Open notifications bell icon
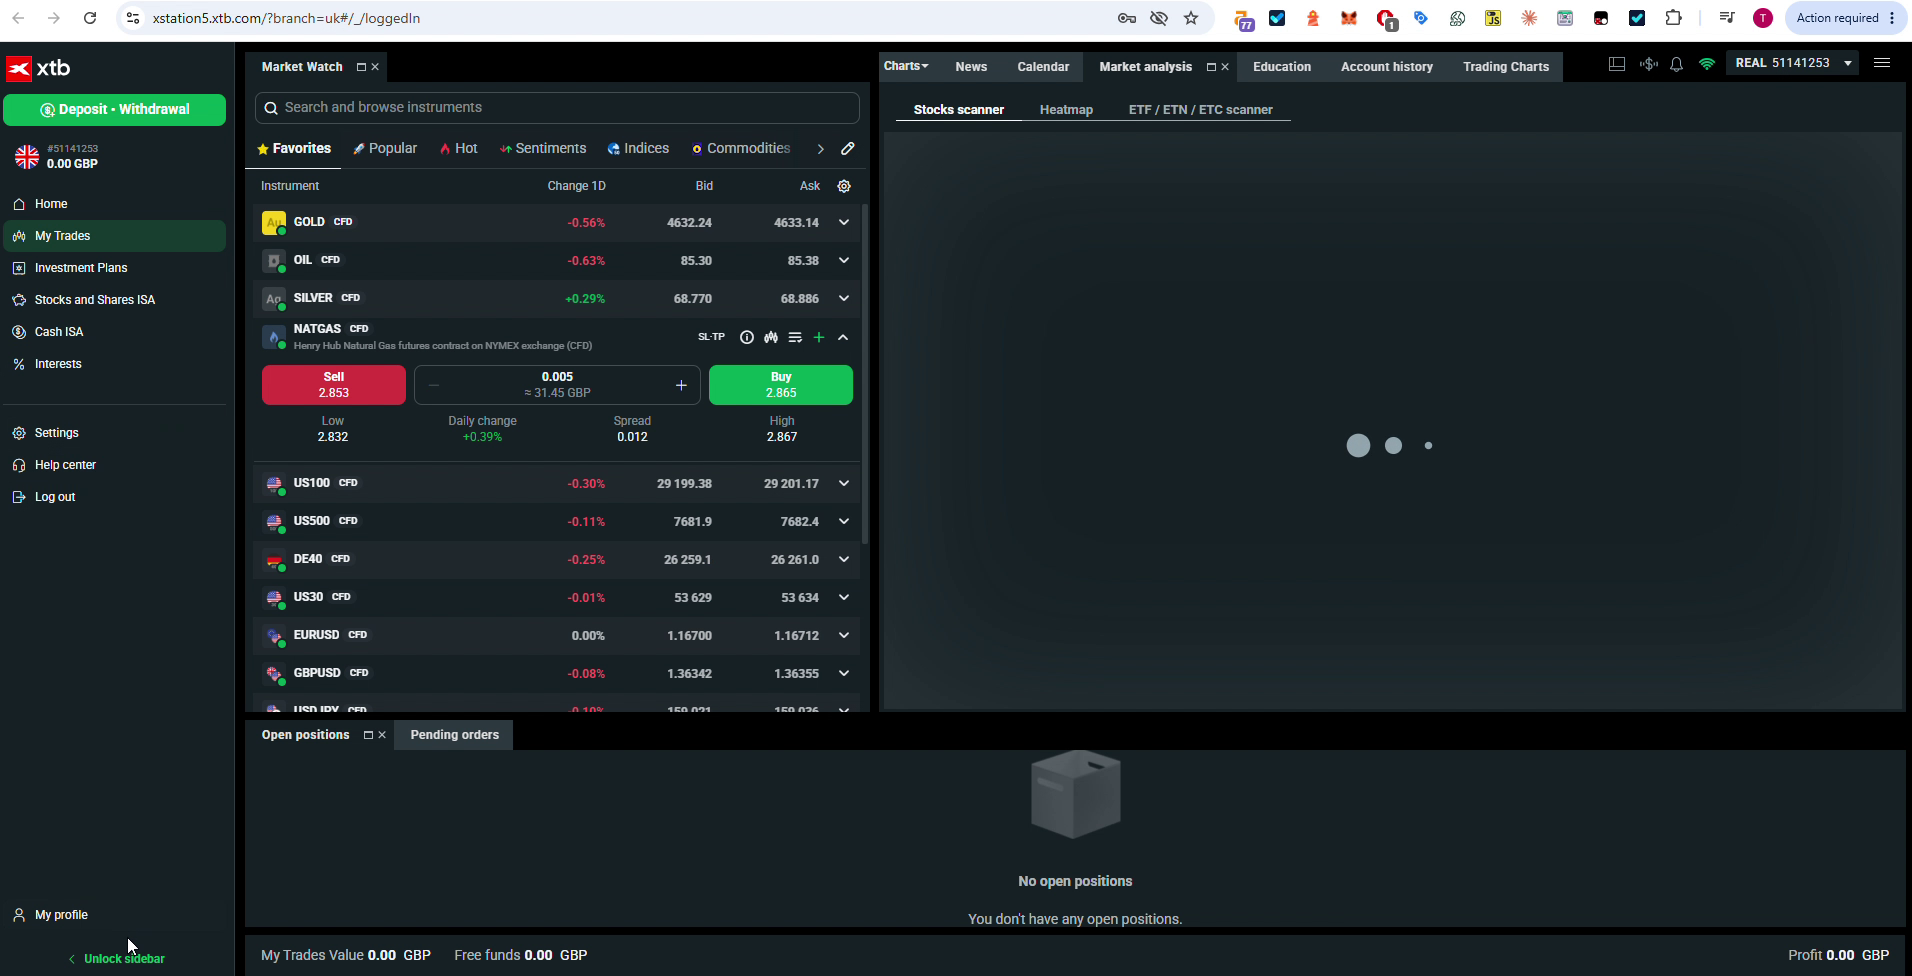The height and width of the screenshot is (976, 1912). pos(1677,64)
